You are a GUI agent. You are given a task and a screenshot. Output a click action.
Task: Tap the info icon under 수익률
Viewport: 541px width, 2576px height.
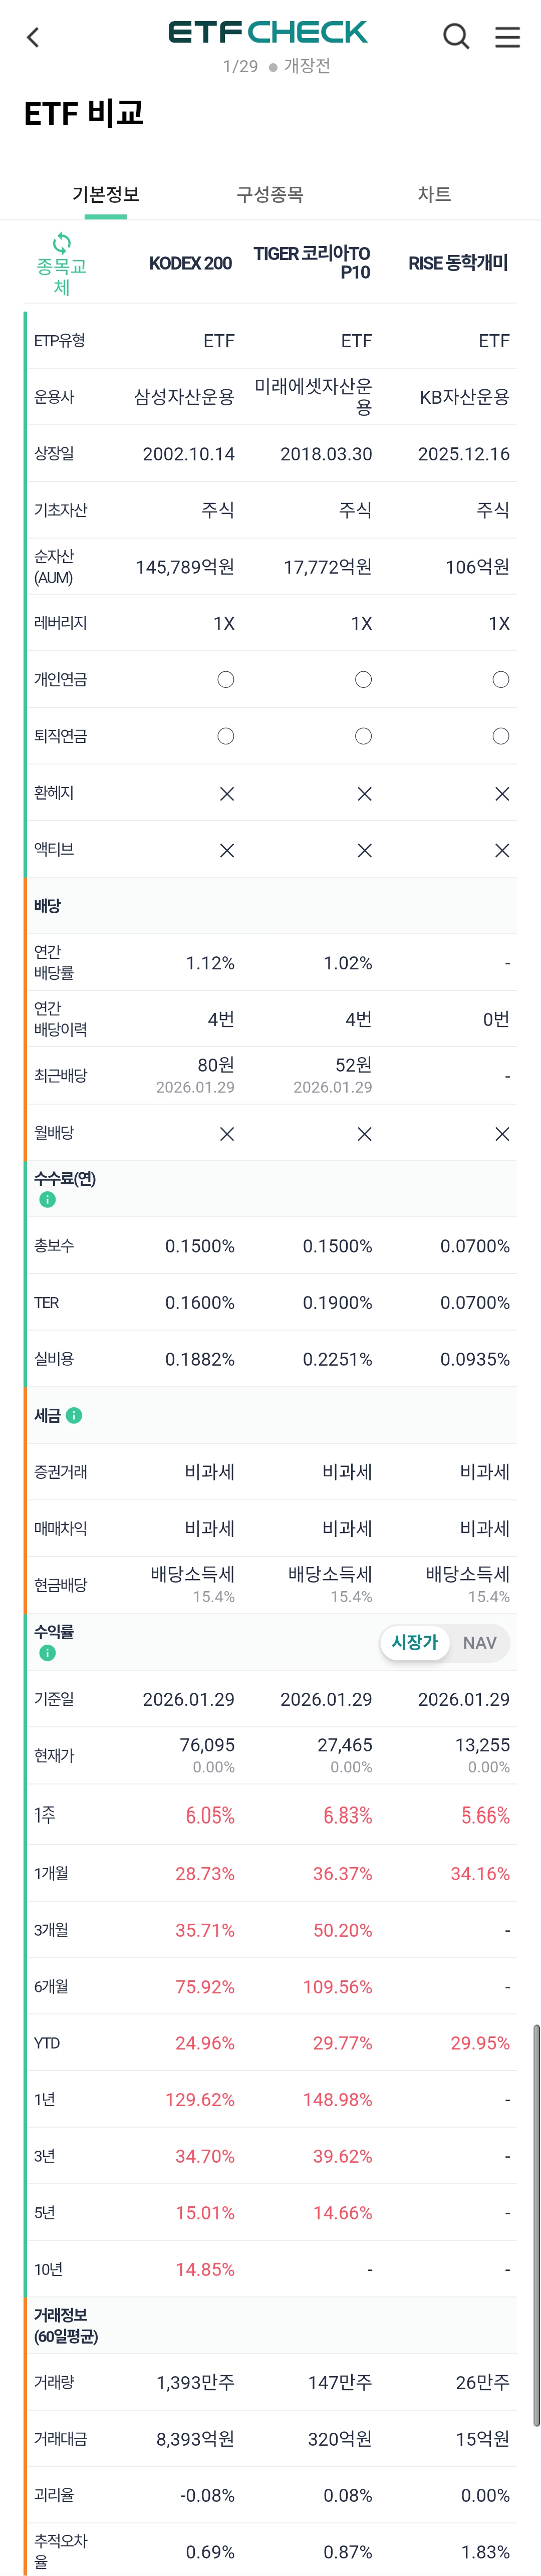tap(47, 1653)
